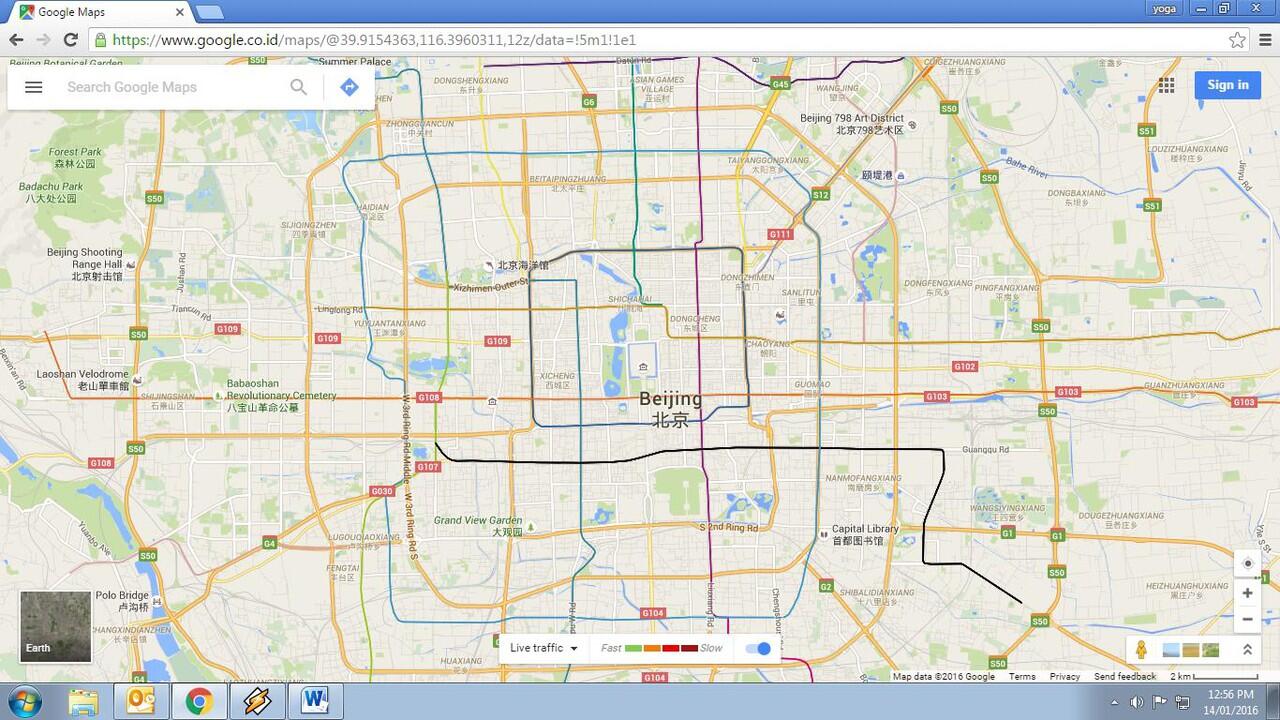Click the Send feedback link
Viewport: 1280px width, 720px height.
[x=1125, y=677]
